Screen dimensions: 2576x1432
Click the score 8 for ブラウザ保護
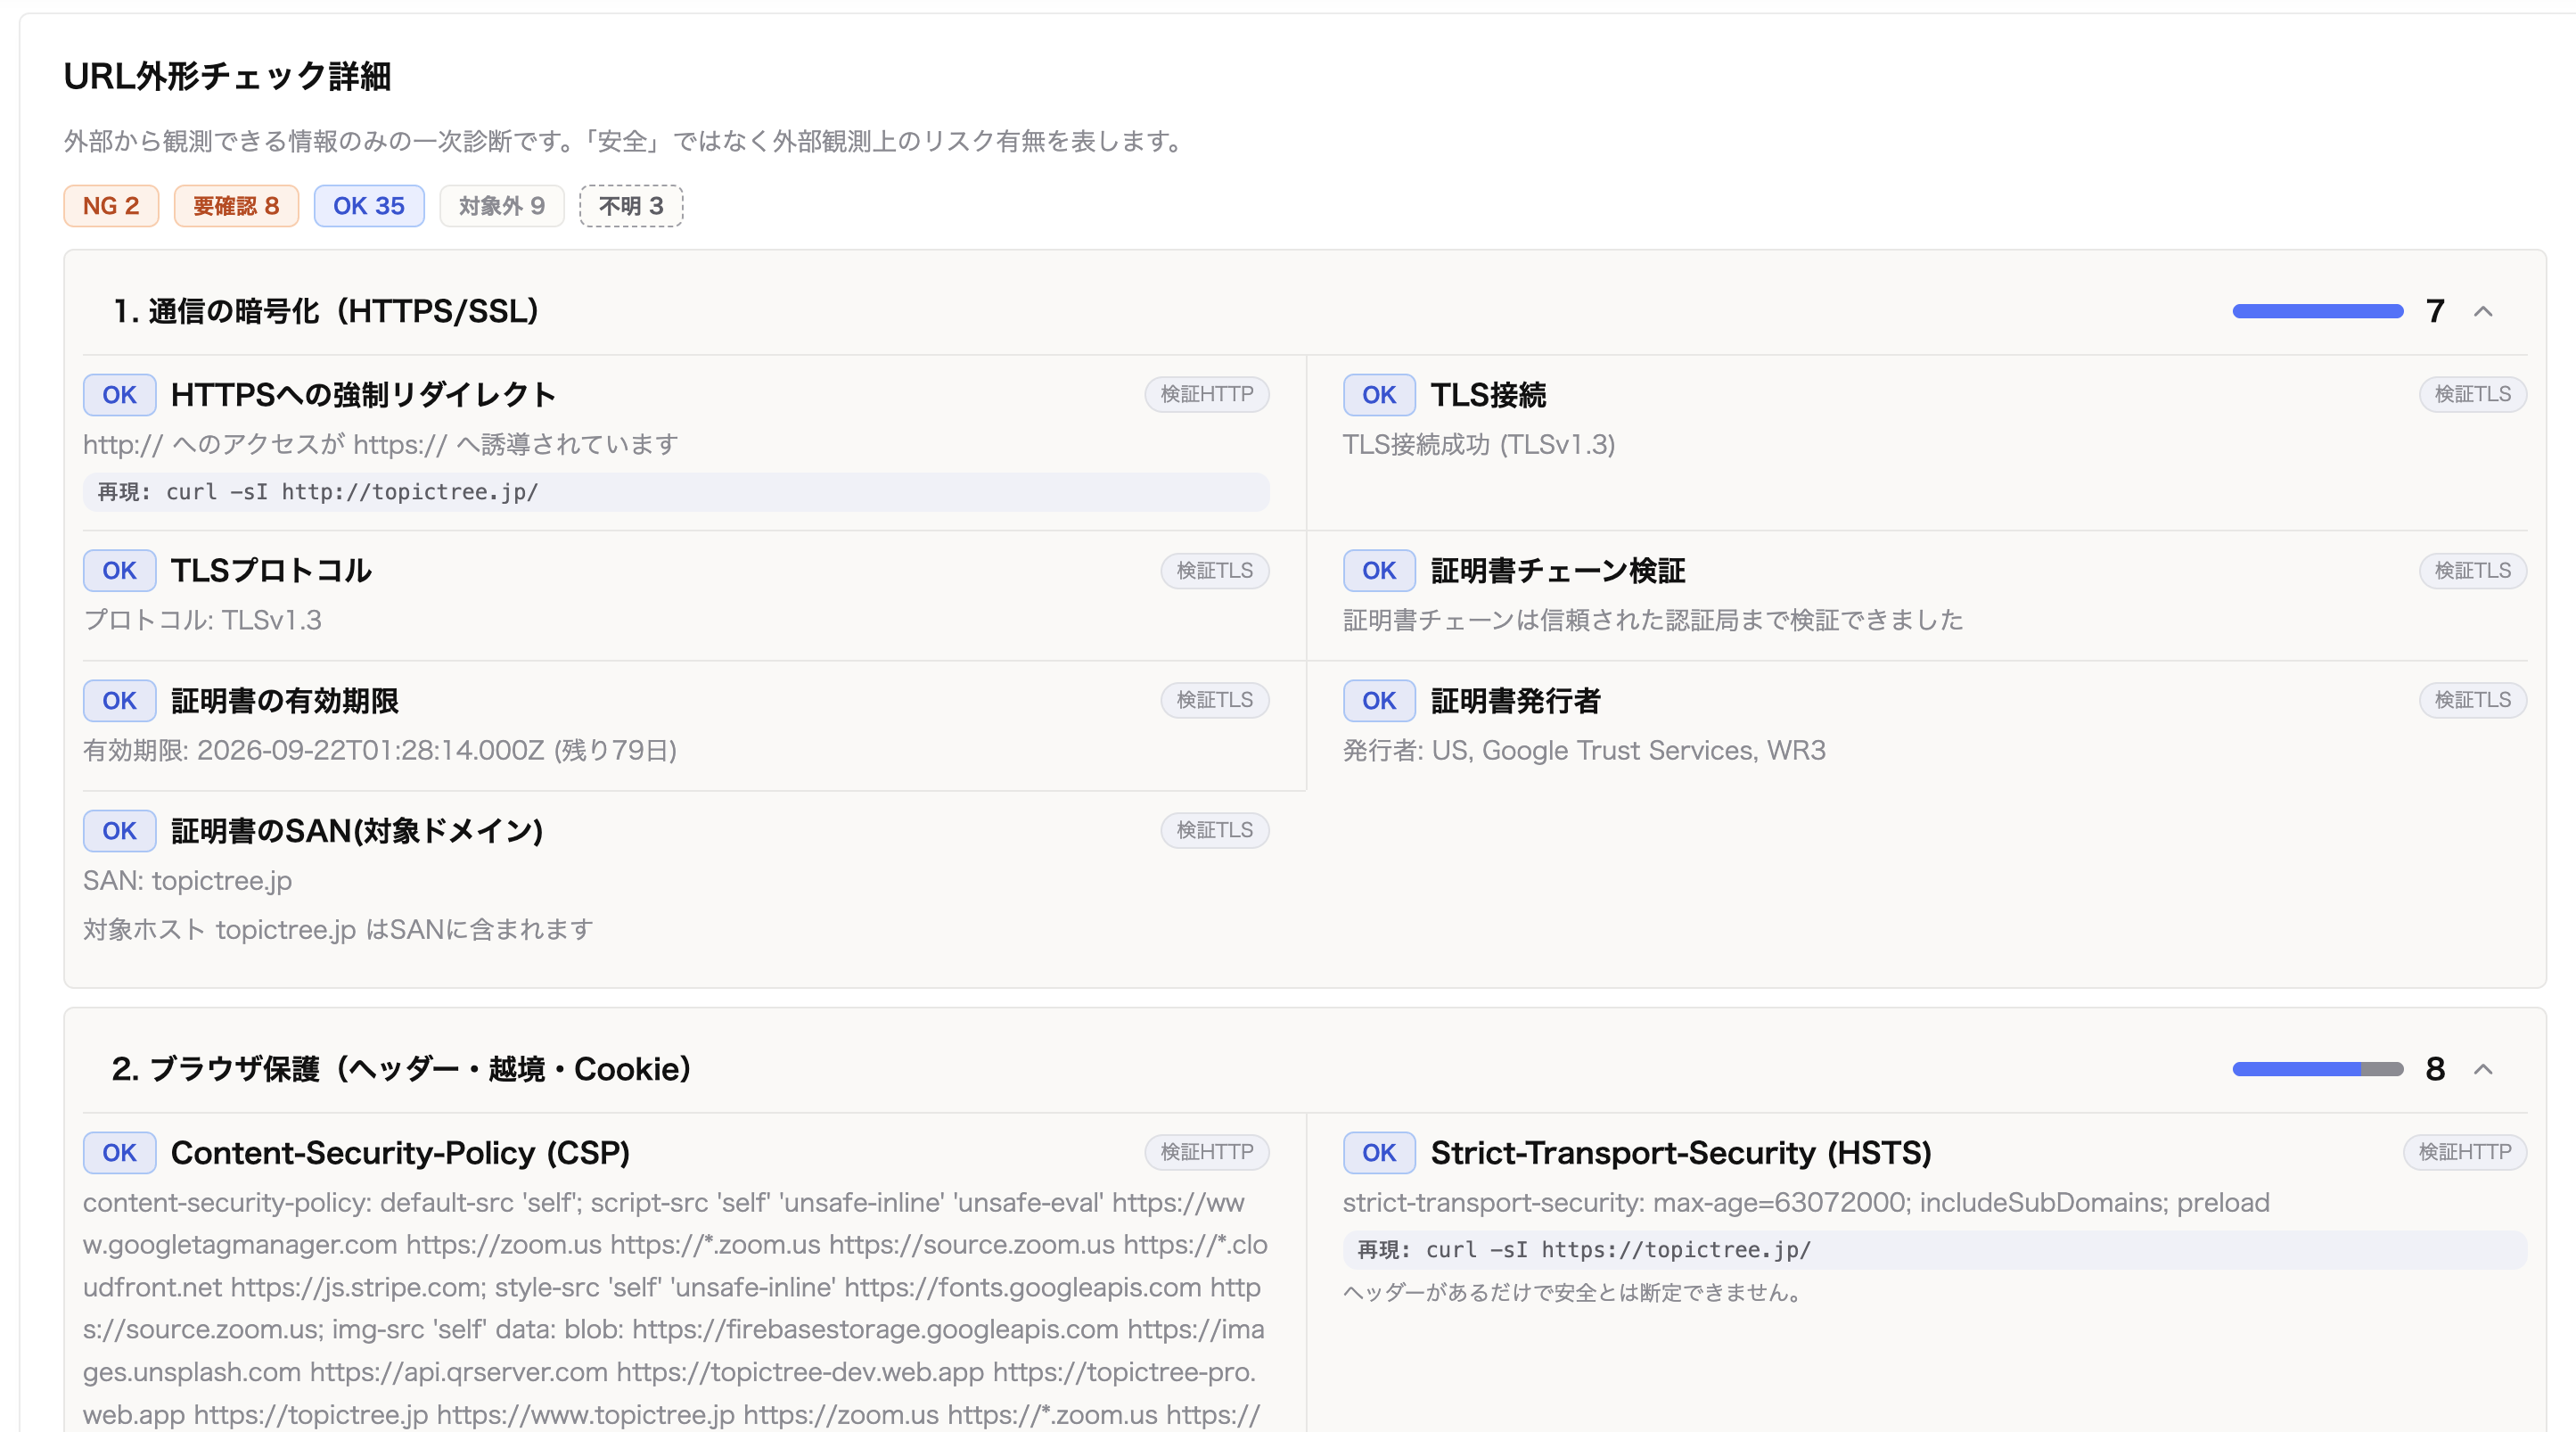[2435, 1070]
